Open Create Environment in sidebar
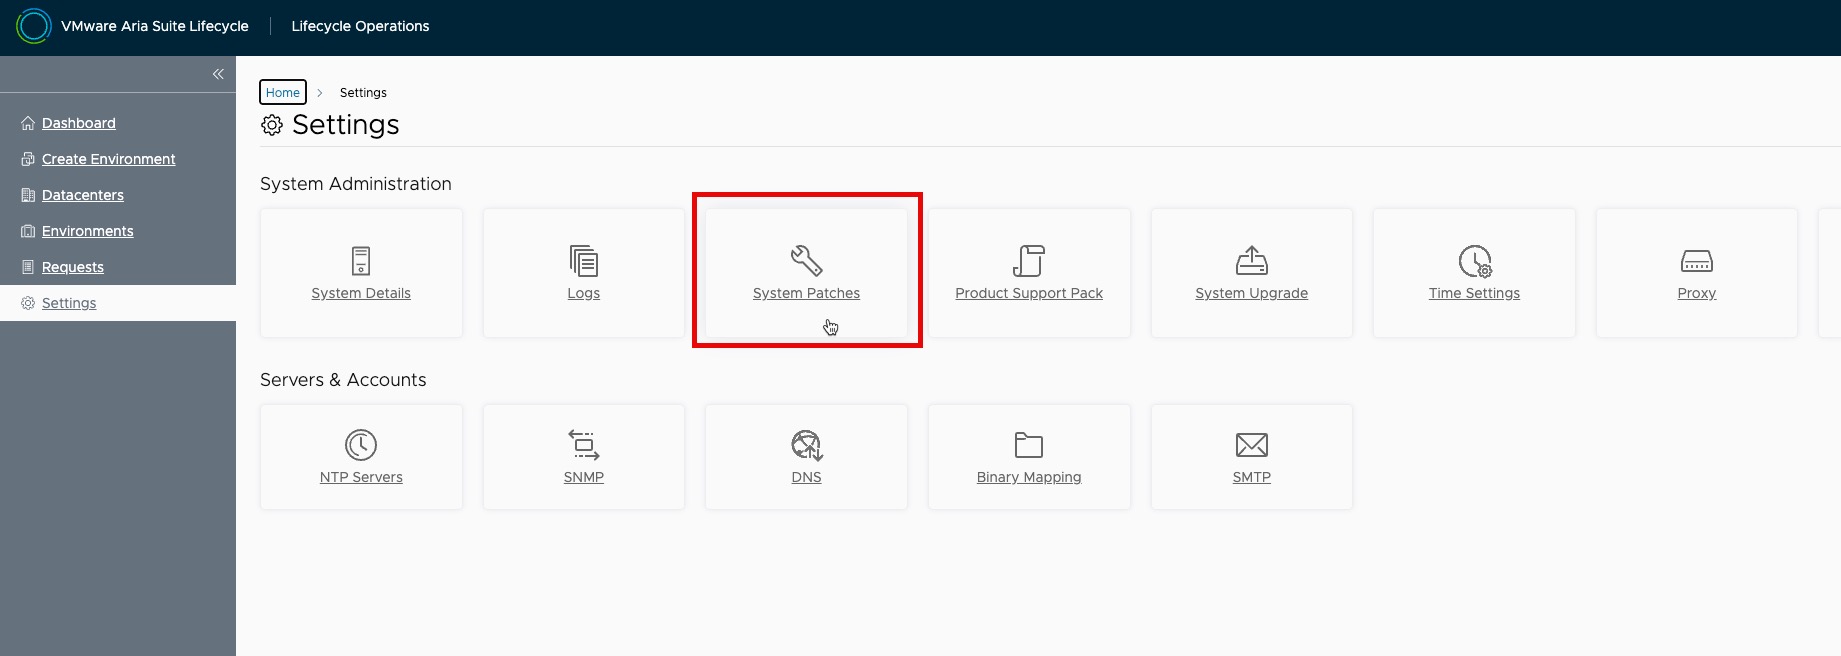Image resolution: width=1841 pixels, height=656 pixels. tap(108, 159)
